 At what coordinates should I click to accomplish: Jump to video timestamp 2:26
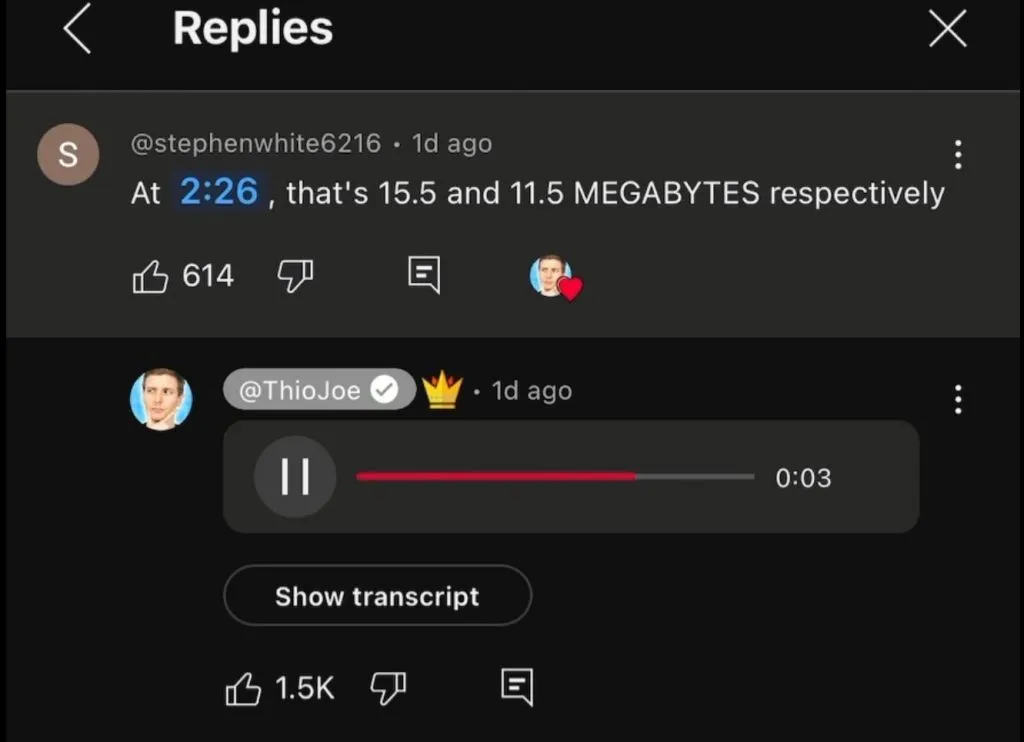click(219, 193)
